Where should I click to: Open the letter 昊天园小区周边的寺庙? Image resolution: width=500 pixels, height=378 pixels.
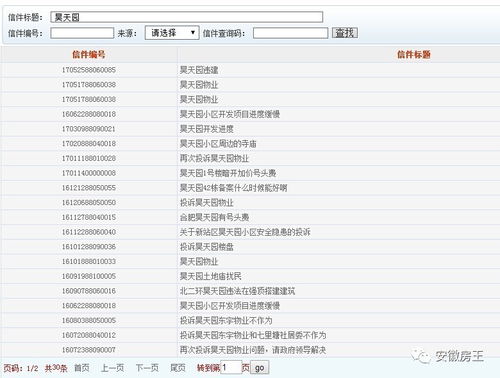(x=218, y=144)
